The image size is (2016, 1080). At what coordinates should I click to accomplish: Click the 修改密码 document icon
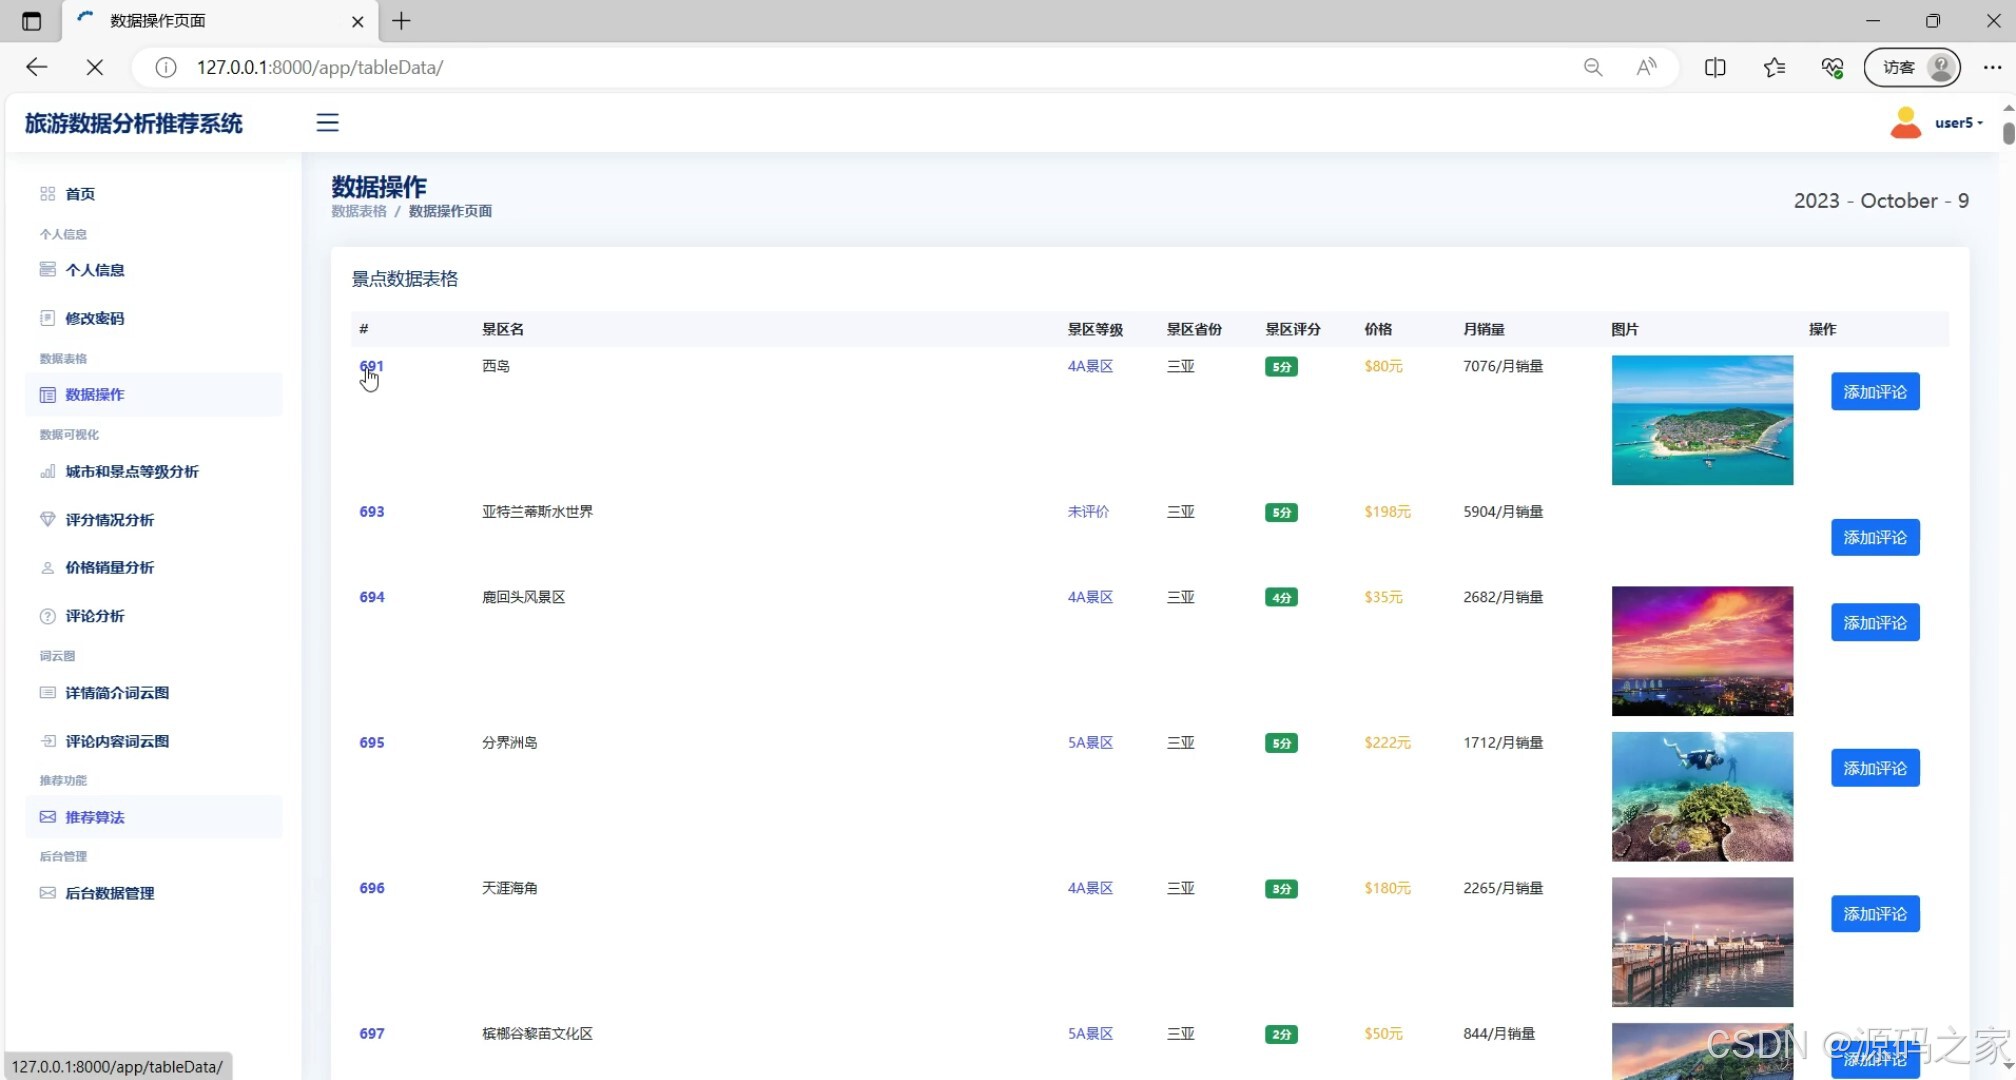coord(47,318)
